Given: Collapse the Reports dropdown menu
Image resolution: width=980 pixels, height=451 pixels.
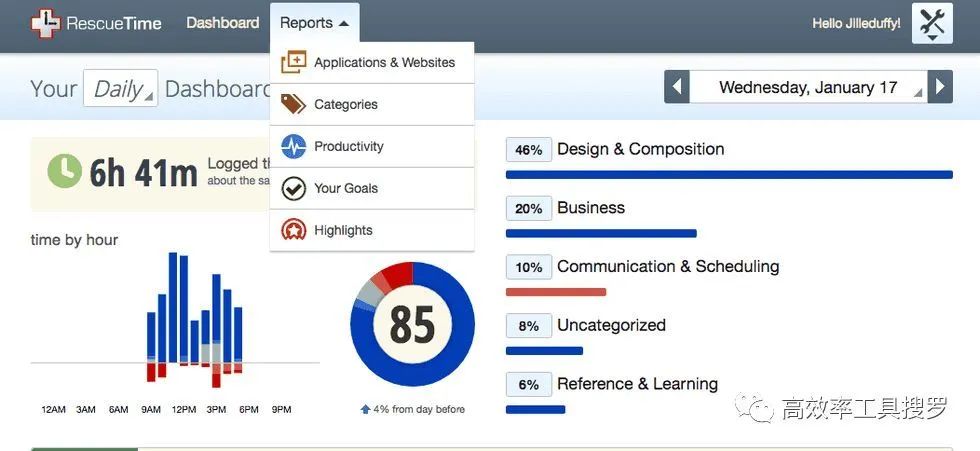Looking at the screenshot, I should [314, 23].
